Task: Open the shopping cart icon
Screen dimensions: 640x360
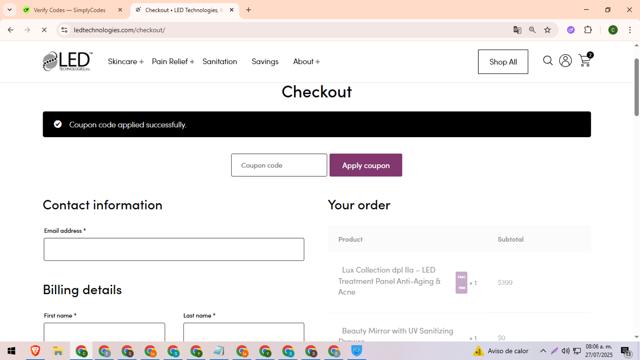Action: (586, 60)
